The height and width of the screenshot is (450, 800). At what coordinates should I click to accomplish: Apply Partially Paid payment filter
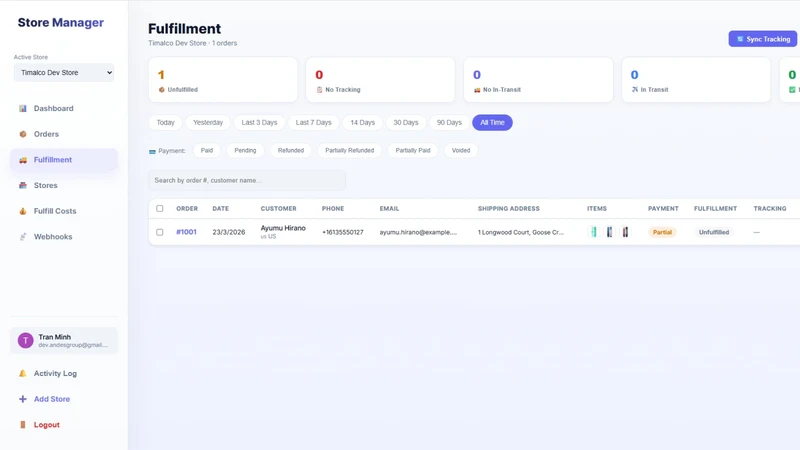coord(413,151)
